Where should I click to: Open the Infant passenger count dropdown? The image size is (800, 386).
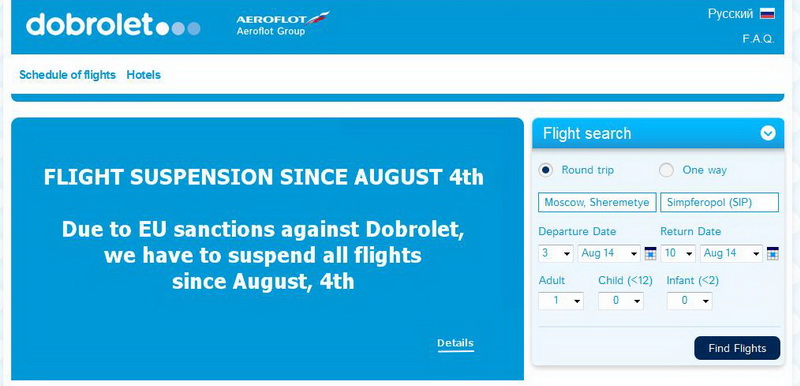689,301
